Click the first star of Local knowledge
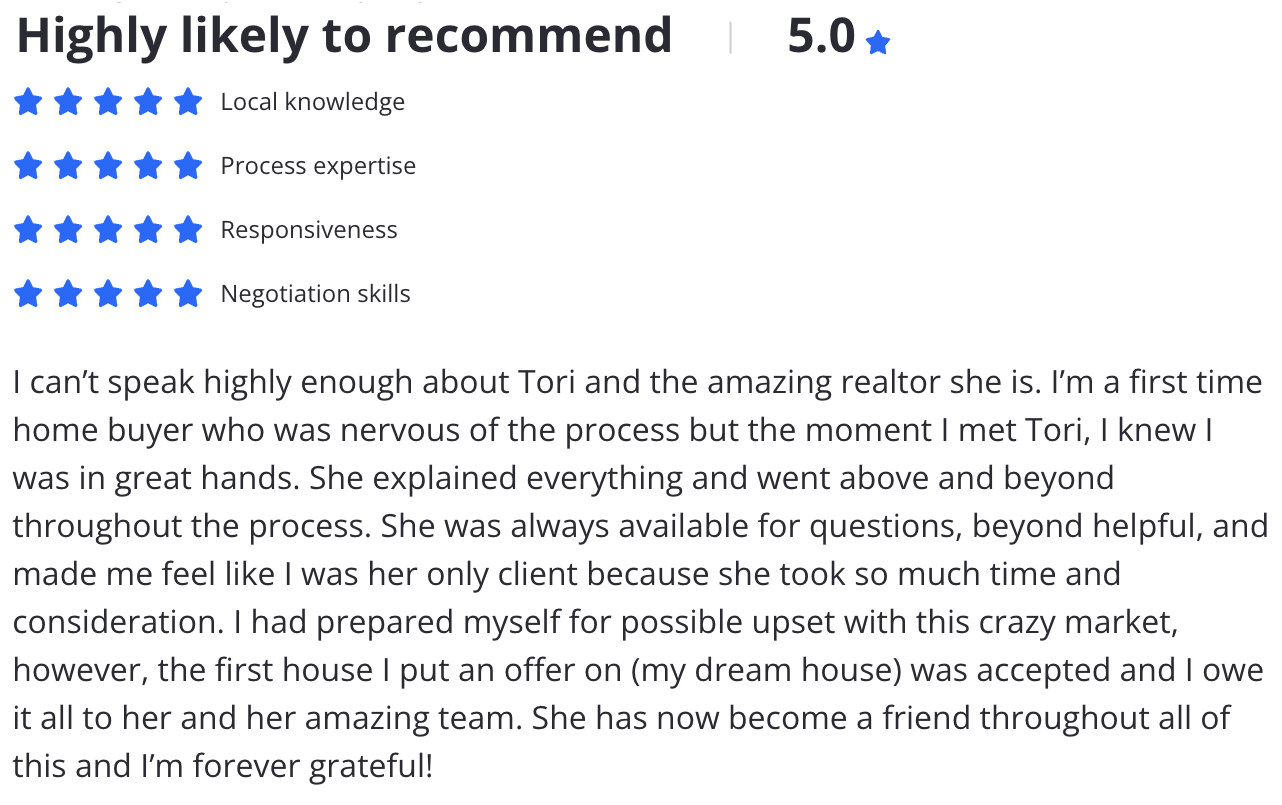1282x805 pixels. pyautogui.click(x=28, y=102)
